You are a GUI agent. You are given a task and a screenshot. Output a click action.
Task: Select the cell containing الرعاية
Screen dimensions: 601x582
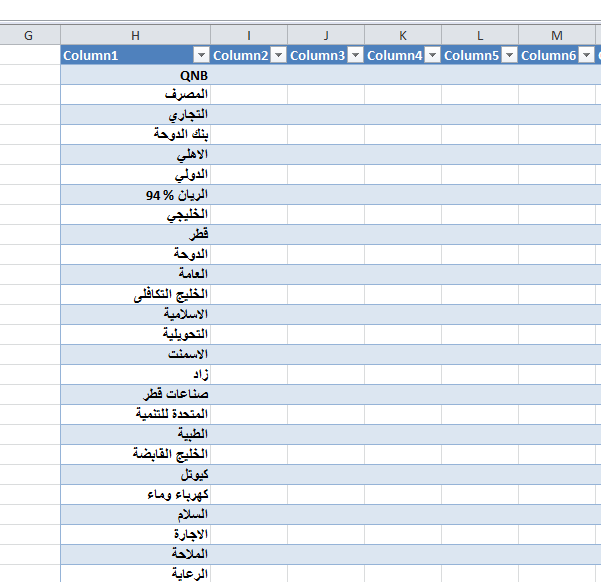(135, 574)
